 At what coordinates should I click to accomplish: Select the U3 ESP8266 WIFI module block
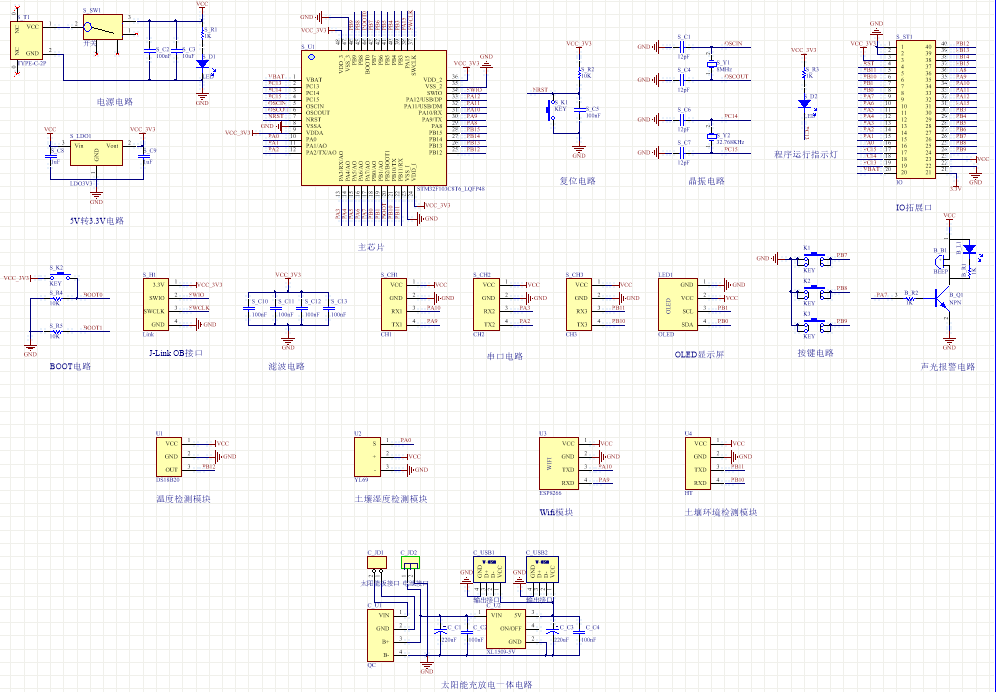pyautogui.click(x=559, y=463)
